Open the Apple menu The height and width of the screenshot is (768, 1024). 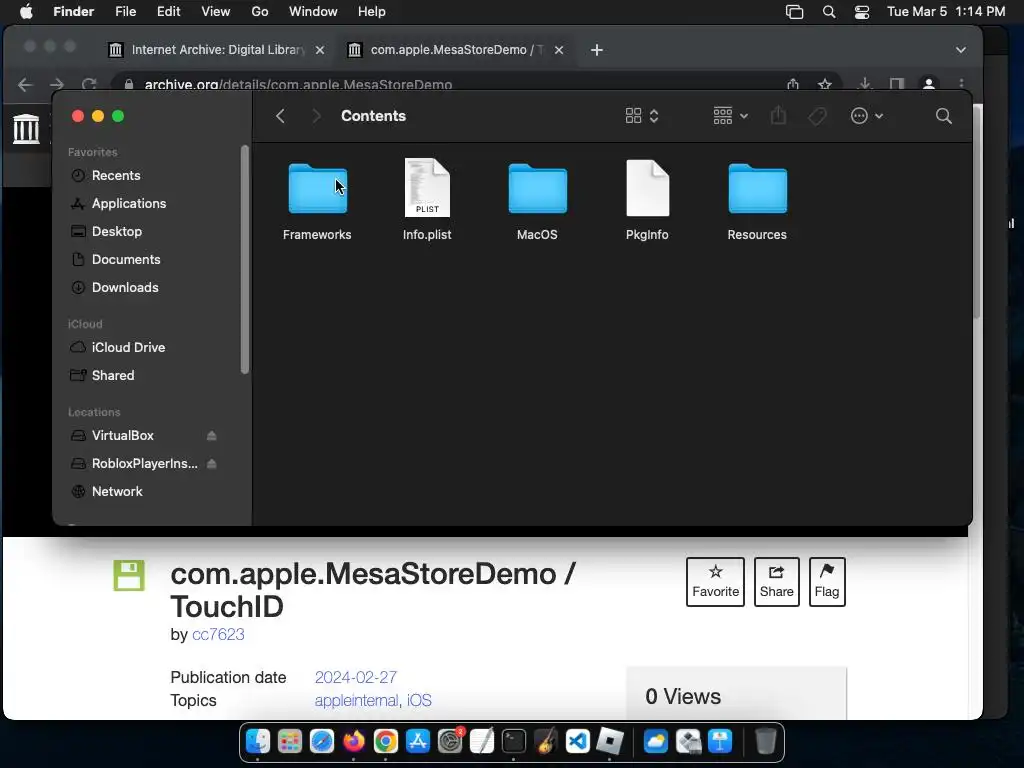[26, 12]
